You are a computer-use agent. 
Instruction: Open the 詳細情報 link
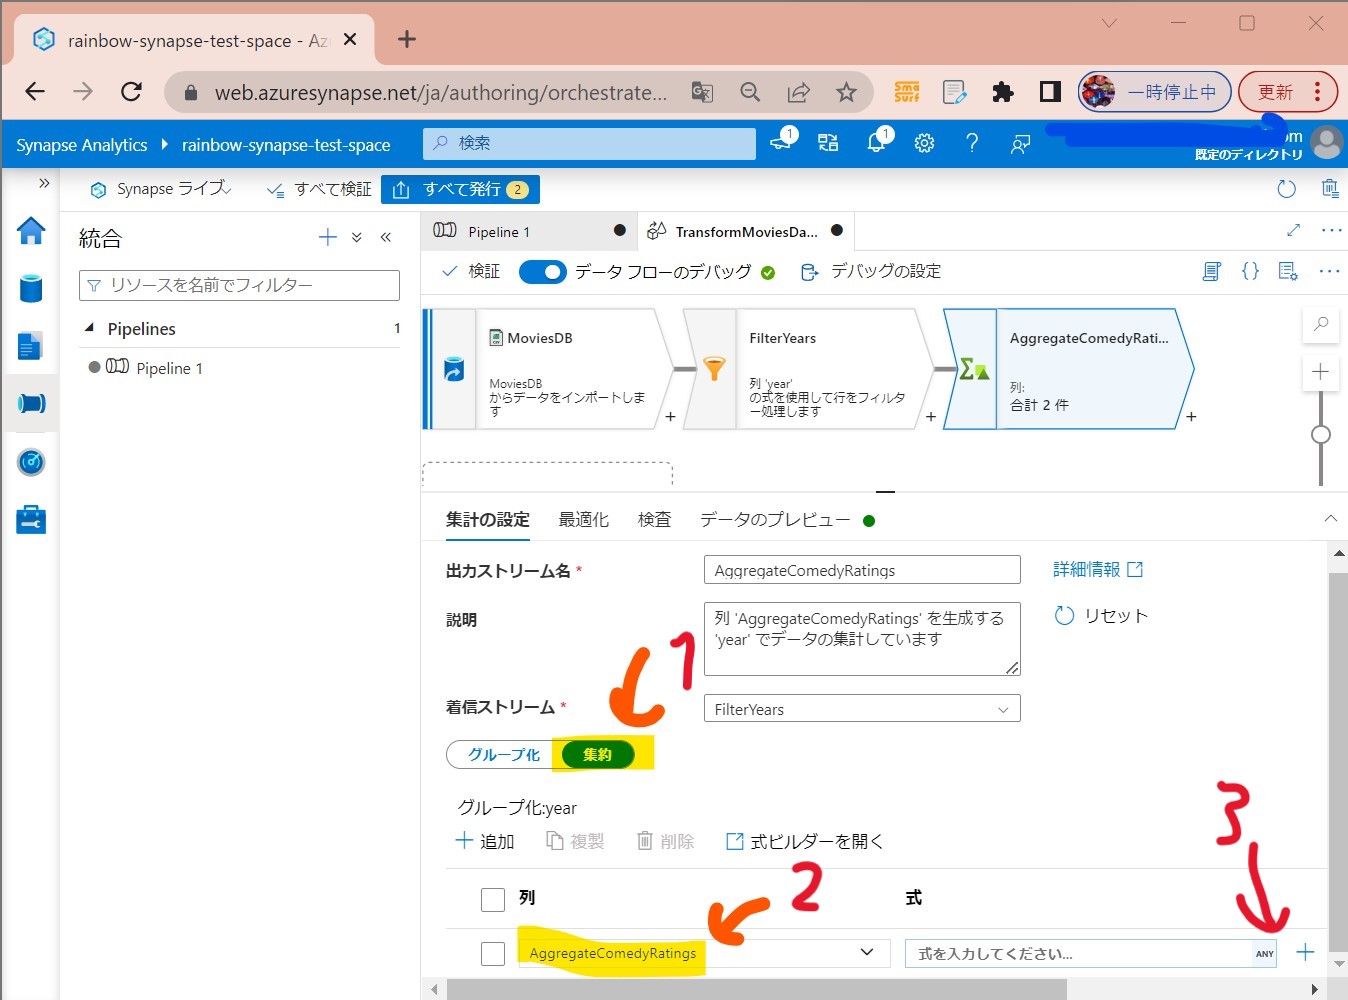[x=1097, y=569]
